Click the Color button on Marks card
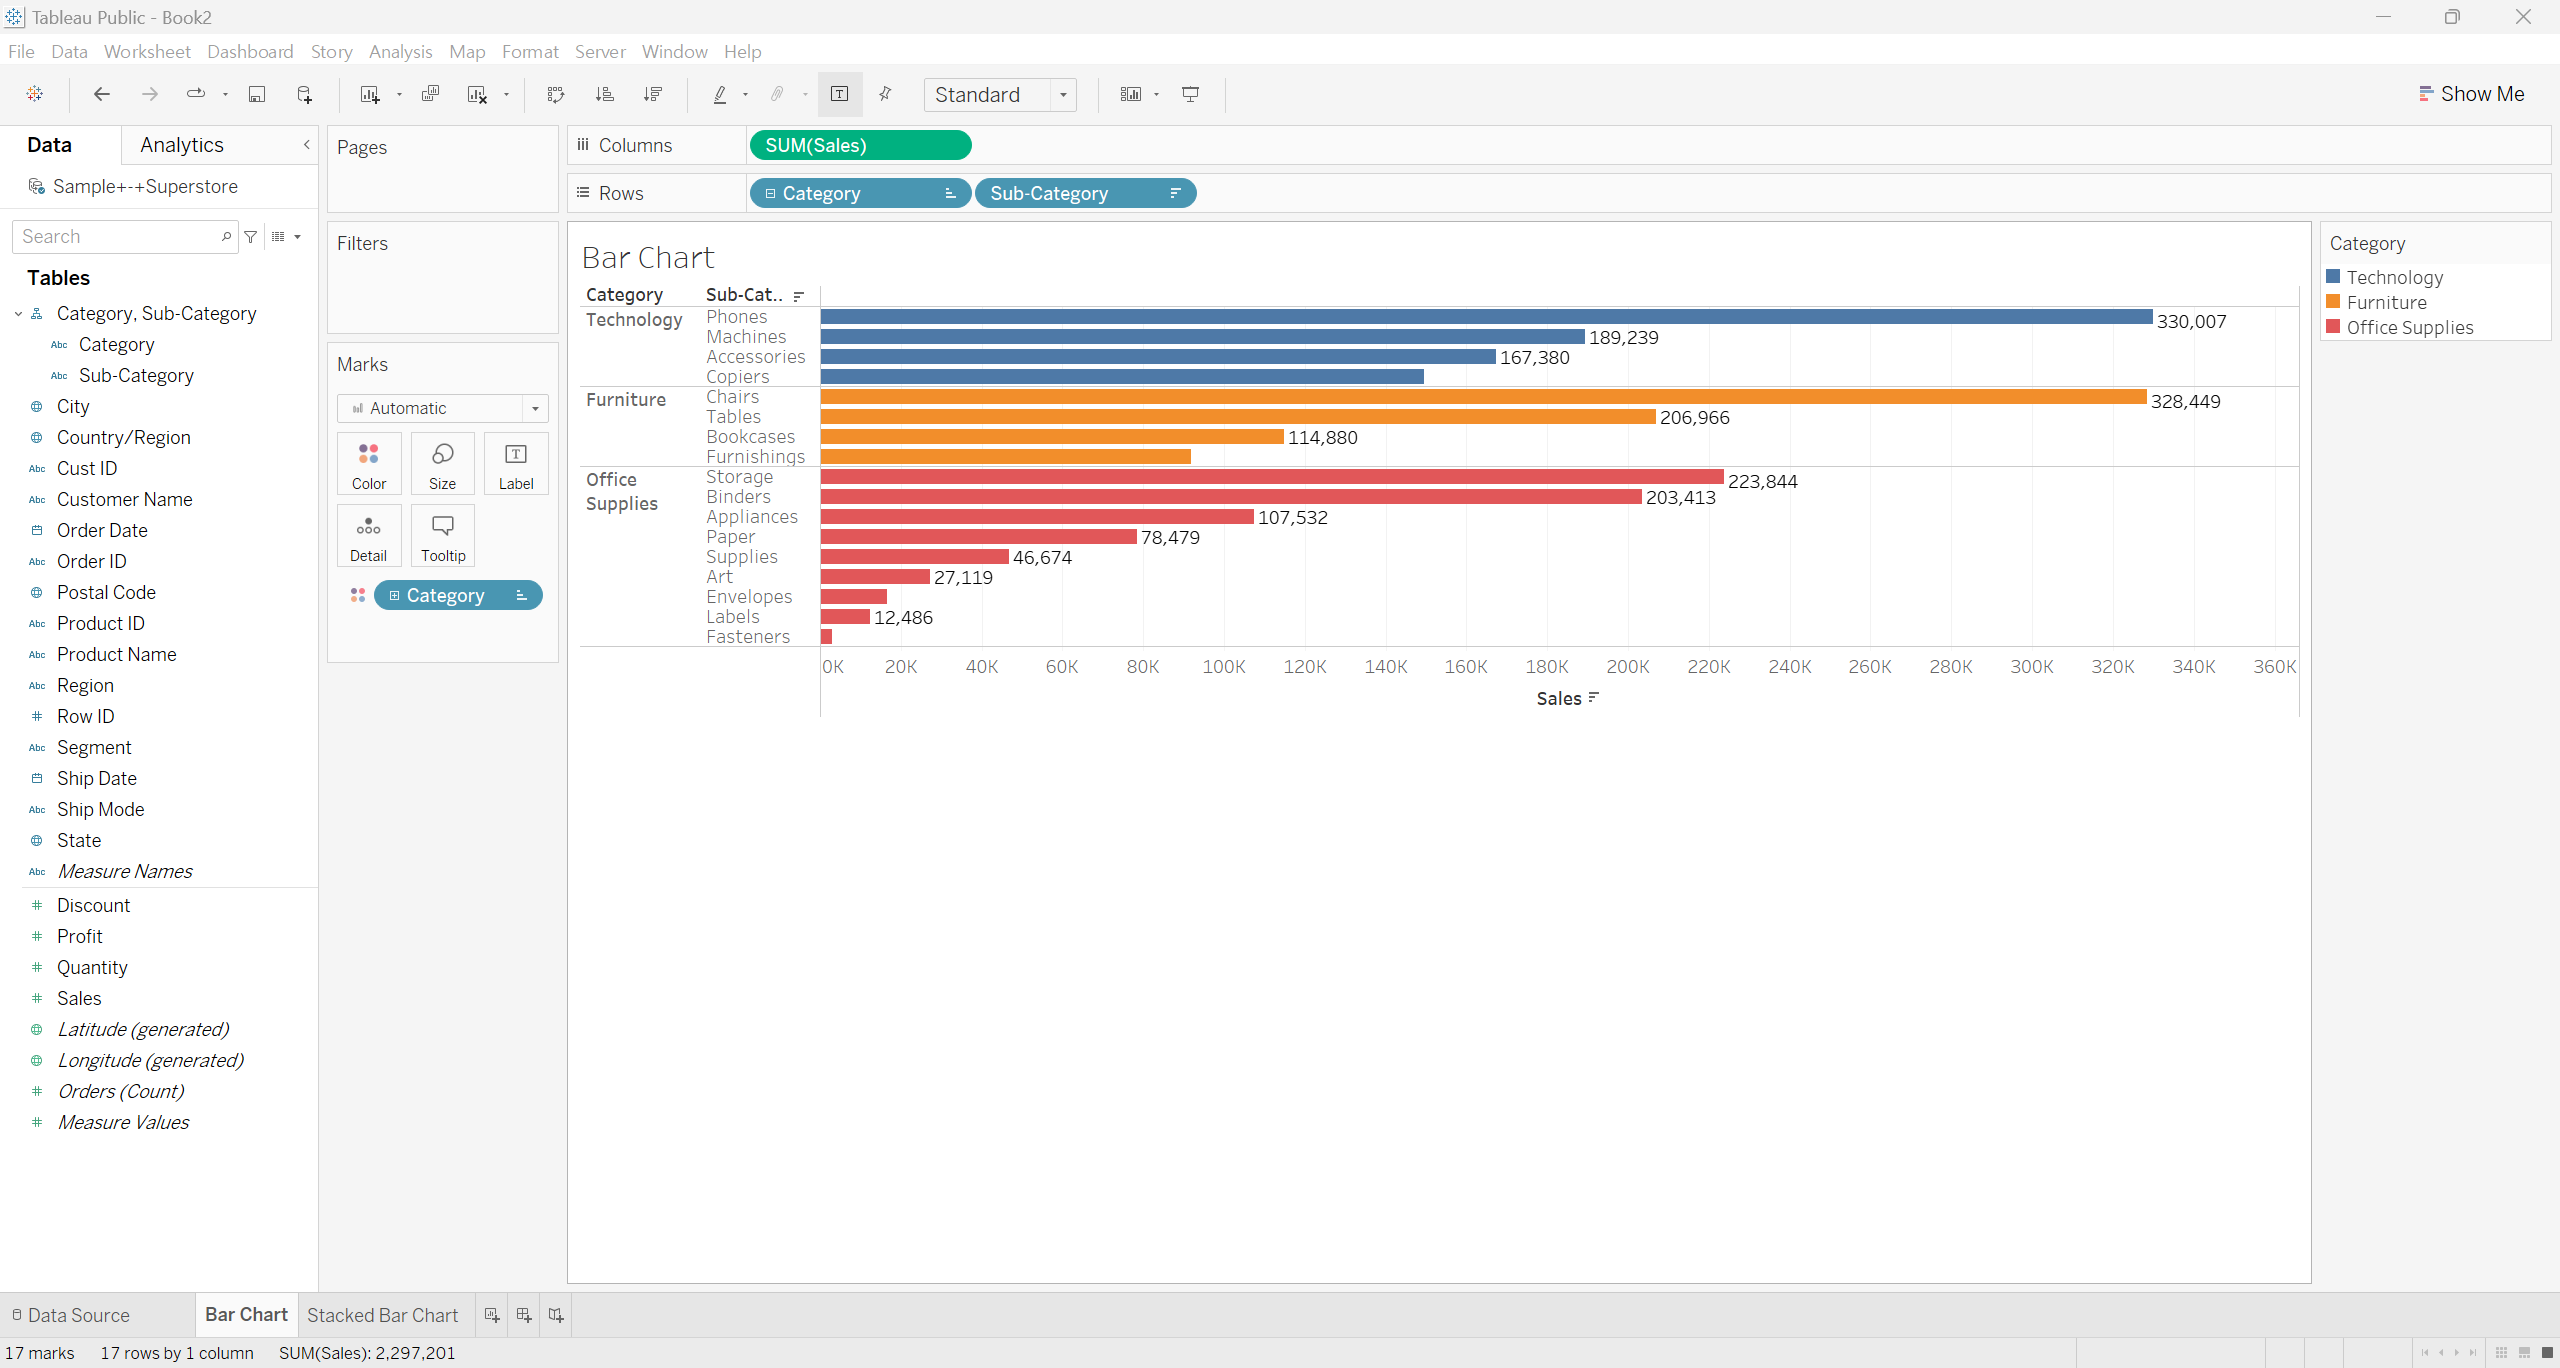Screen dimensions: 2560x1368 [x=369, y=464]
